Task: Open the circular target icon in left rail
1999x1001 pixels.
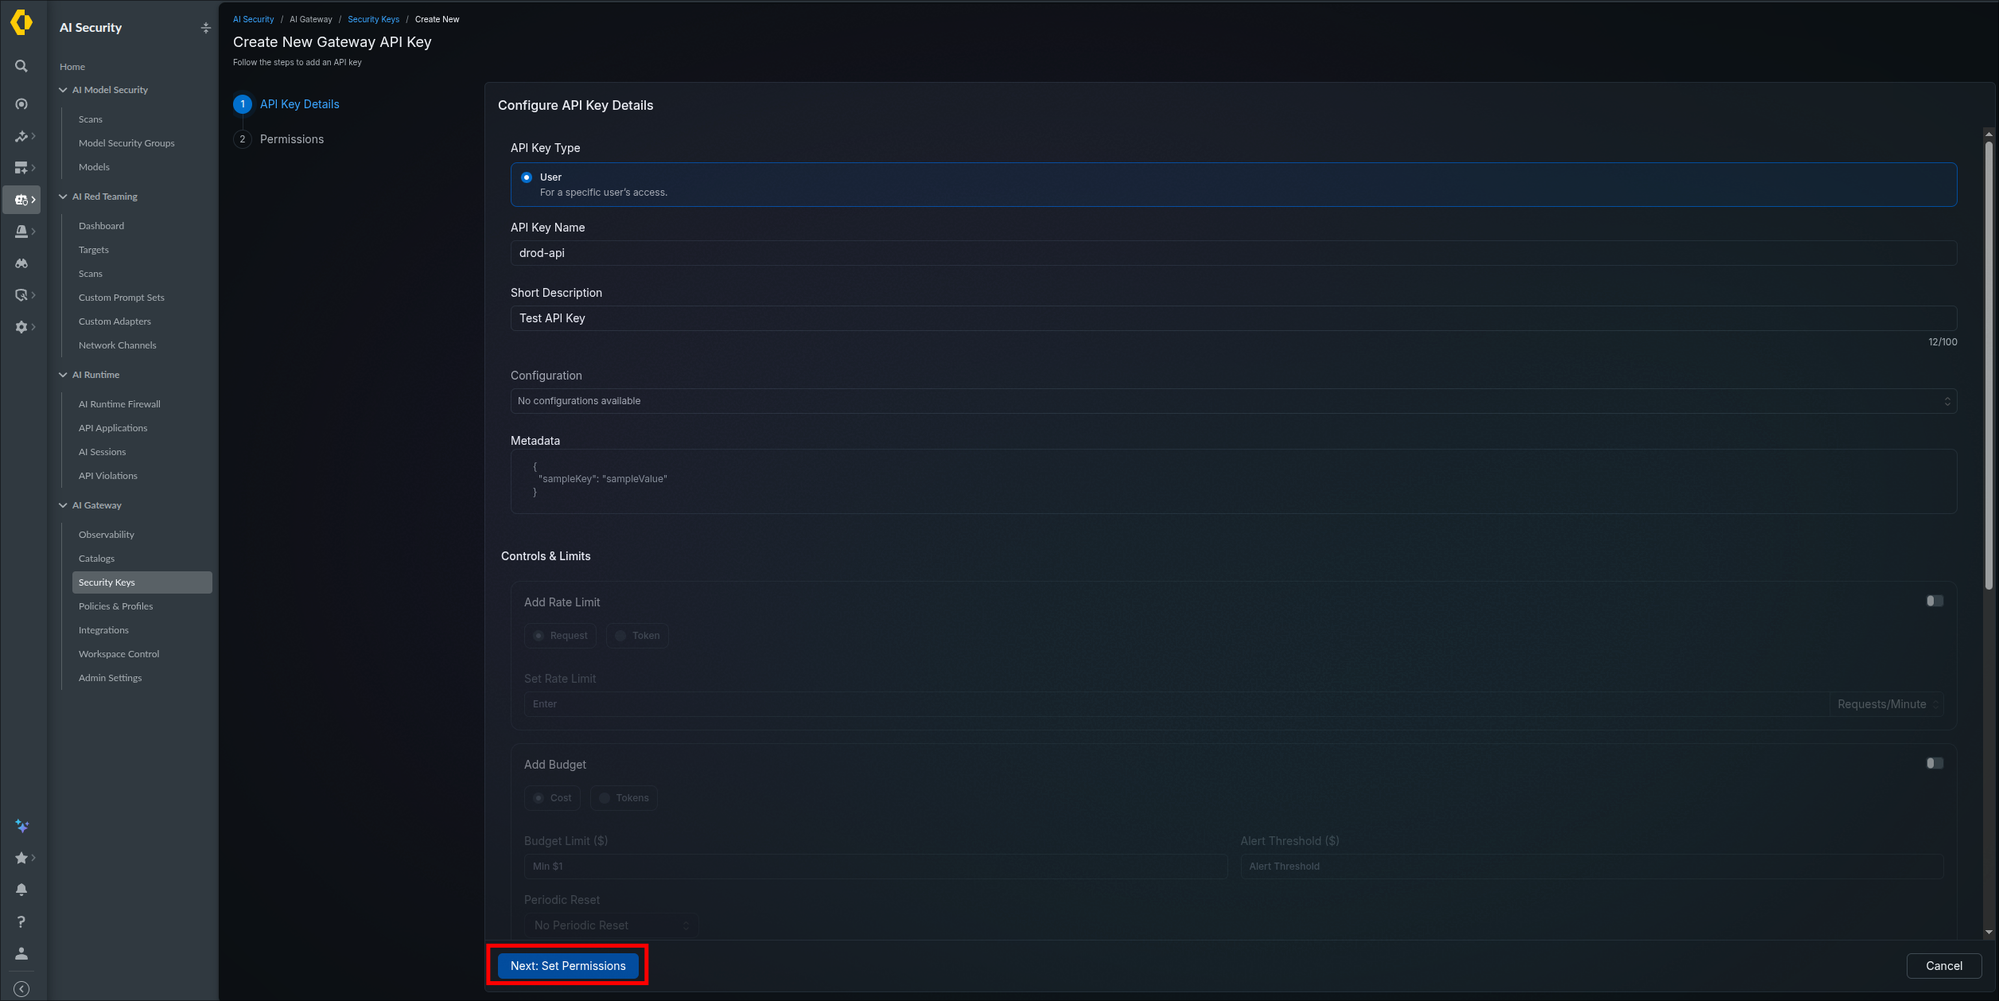Action: click(x=21, y=104)
